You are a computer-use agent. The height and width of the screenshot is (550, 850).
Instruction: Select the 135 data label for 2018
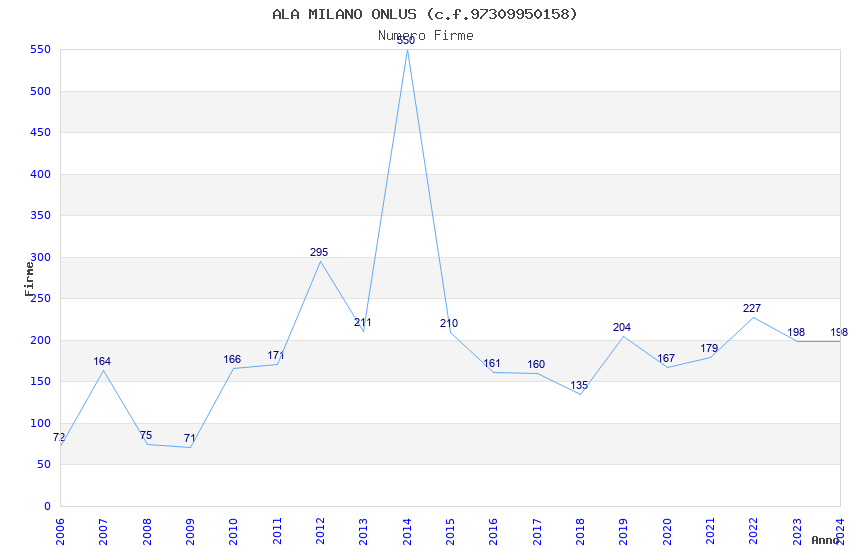[579, 385]
